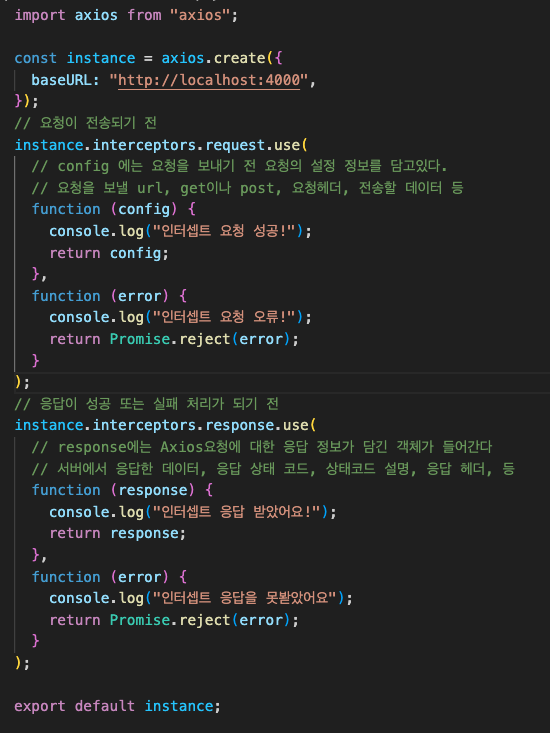The image size is (550, 733).
Task: Click the 'return response;' statement
Action: pos(117,533)
